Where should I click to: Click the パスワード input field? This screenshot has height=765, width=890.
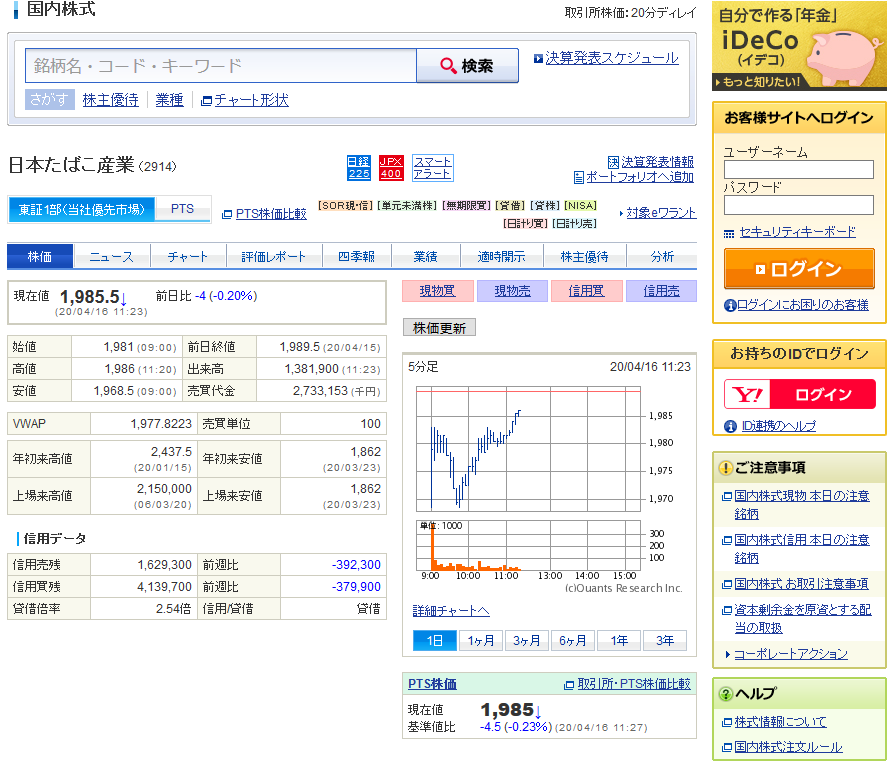point(799,205)
